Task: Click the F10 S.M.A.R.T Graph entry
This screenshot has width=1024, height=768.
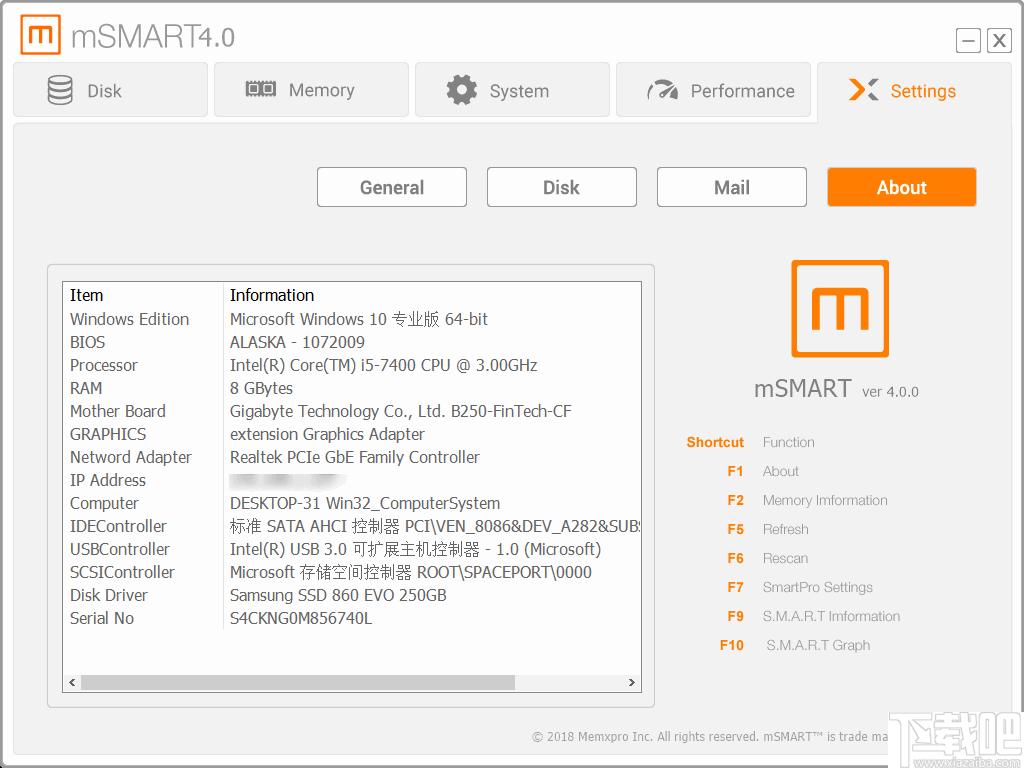Action: 795,645
